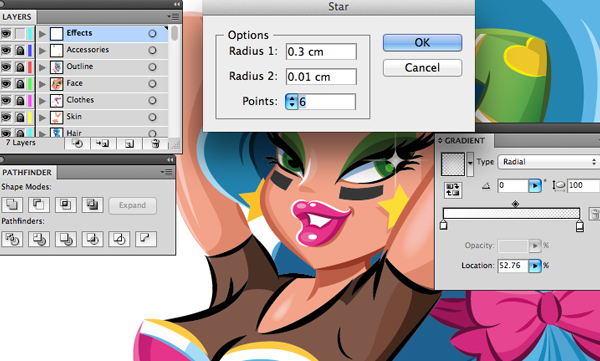
Task: Click the Trim pathfinder icon
Action: (39, 239)
